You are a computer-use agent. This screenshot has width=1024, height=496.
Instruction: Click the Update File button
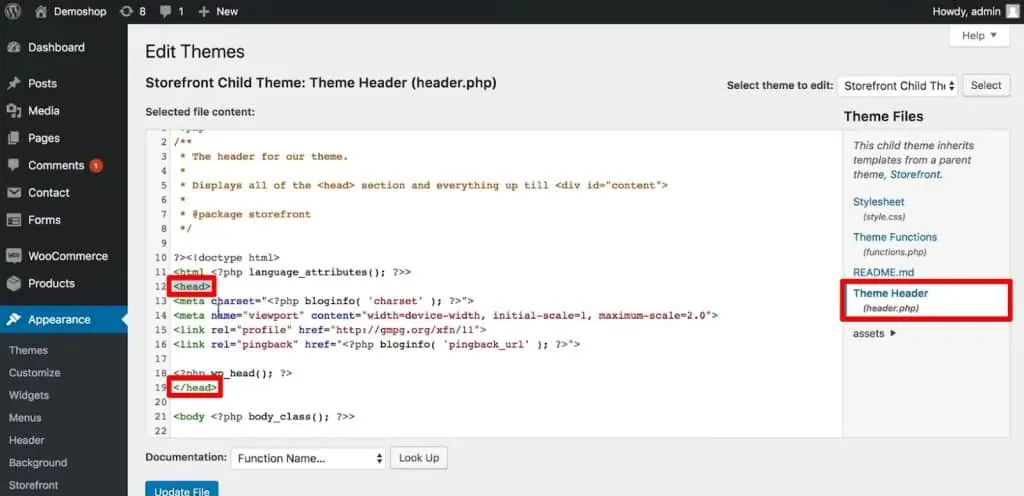(x=182, y=490)
